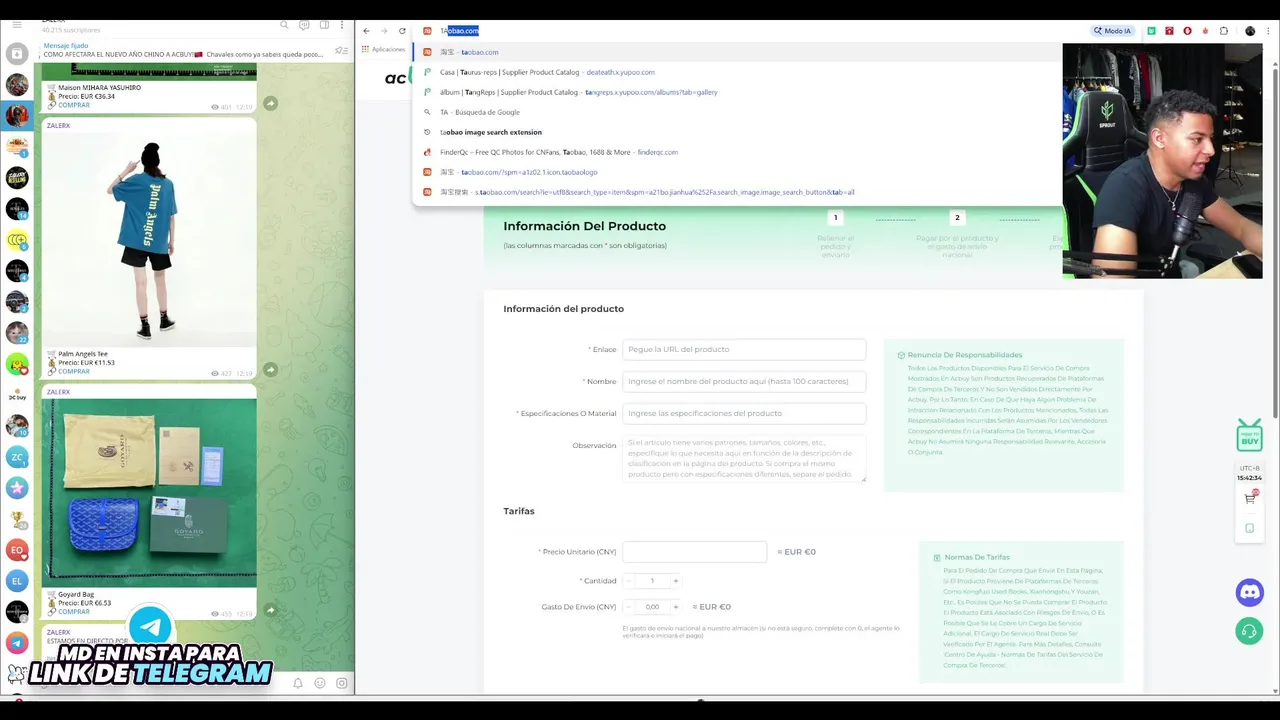This screenshot has height=720, width=1280.
Task: Open browser profile avatar
Action: click(1250, 31)
